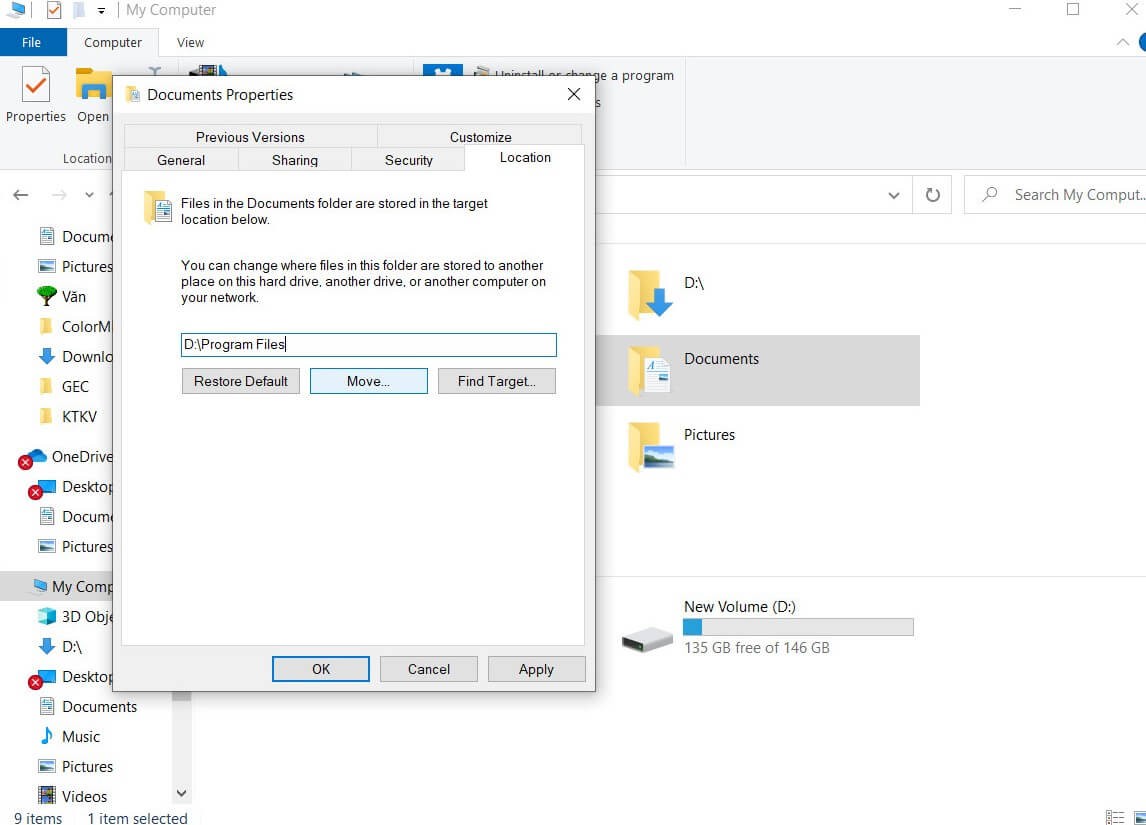Click inside the folder location text field

pyautogui.click(x=368, y=344)
